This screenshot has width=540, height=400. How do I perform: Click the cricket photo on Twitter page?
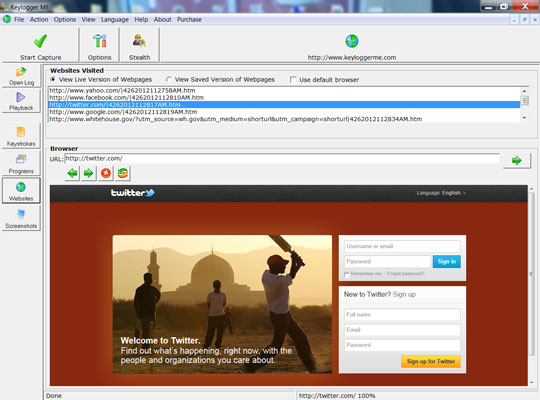pos(222,304)
